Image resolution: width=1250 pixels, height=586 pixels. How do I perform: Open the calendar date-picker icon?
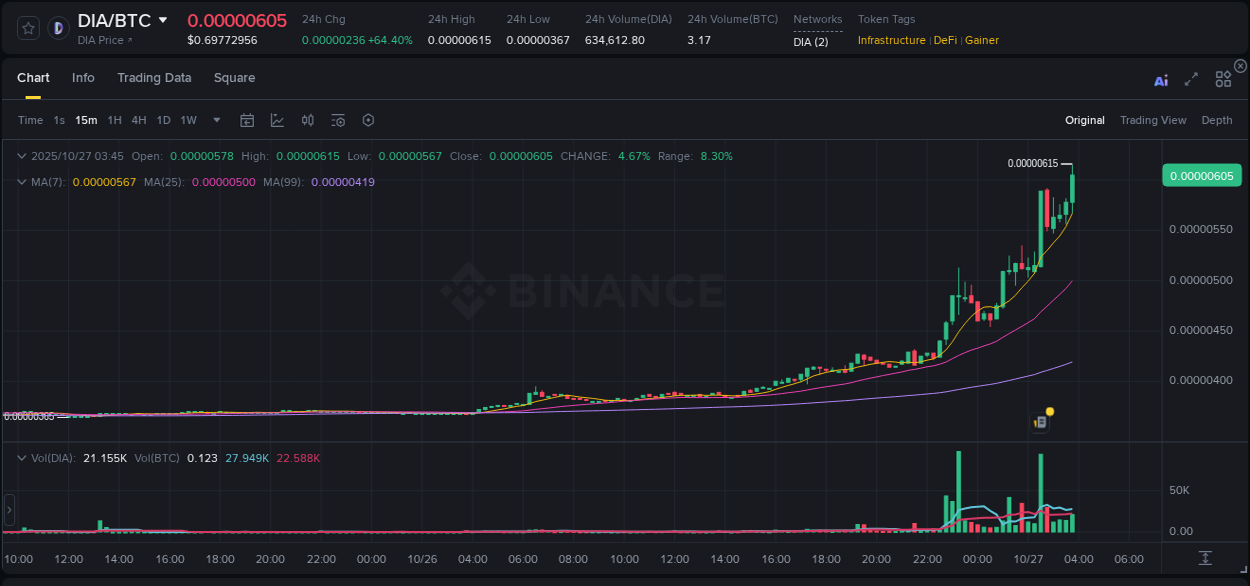(247, 120)
